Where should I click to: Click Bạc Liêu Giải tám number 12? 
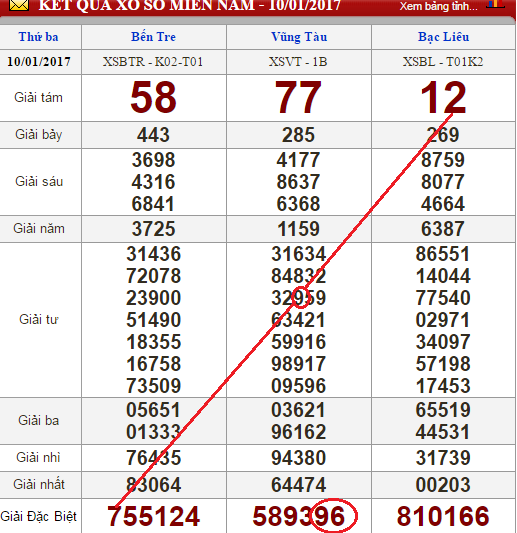pos(443,97)
